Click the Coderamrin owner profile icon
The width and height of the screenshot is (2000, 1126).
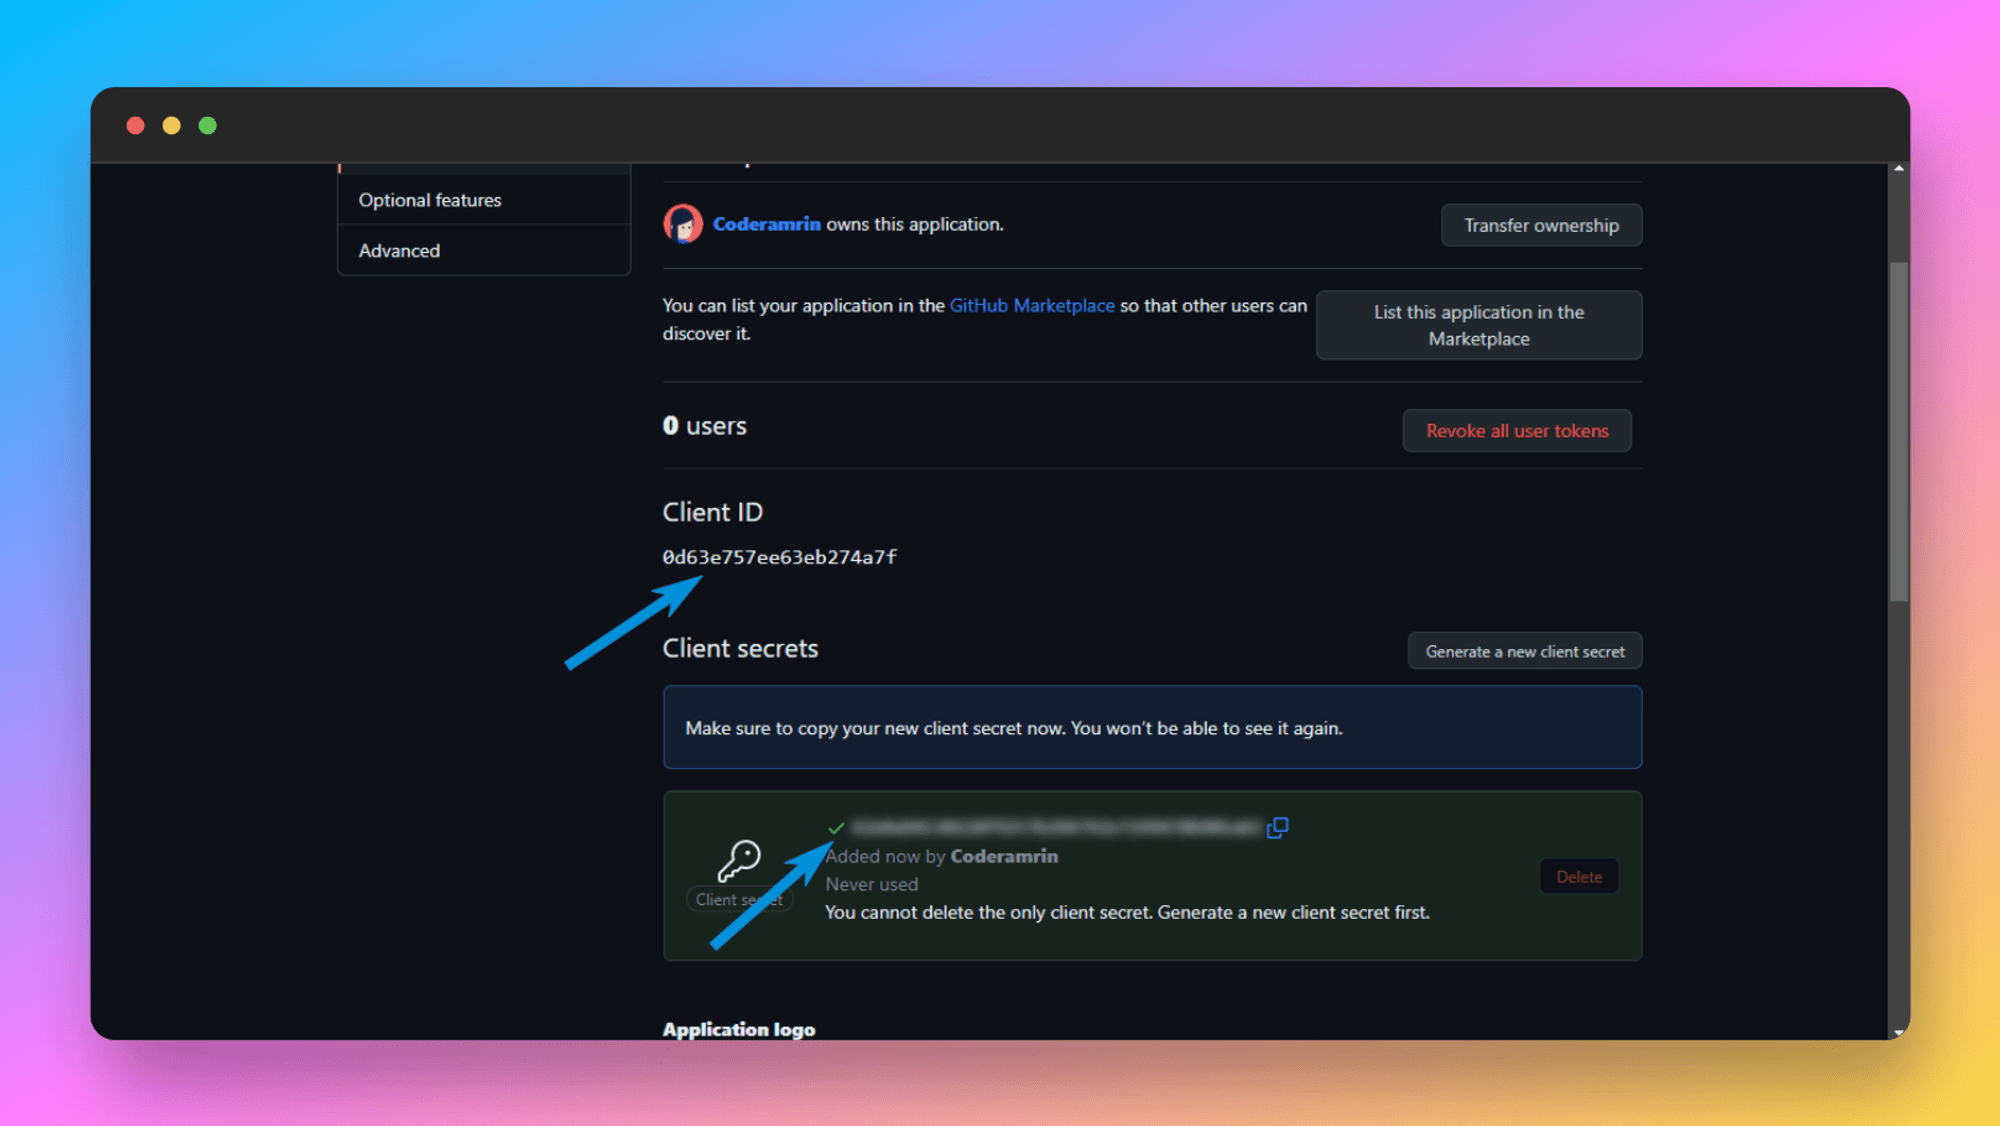pos(681,224)
